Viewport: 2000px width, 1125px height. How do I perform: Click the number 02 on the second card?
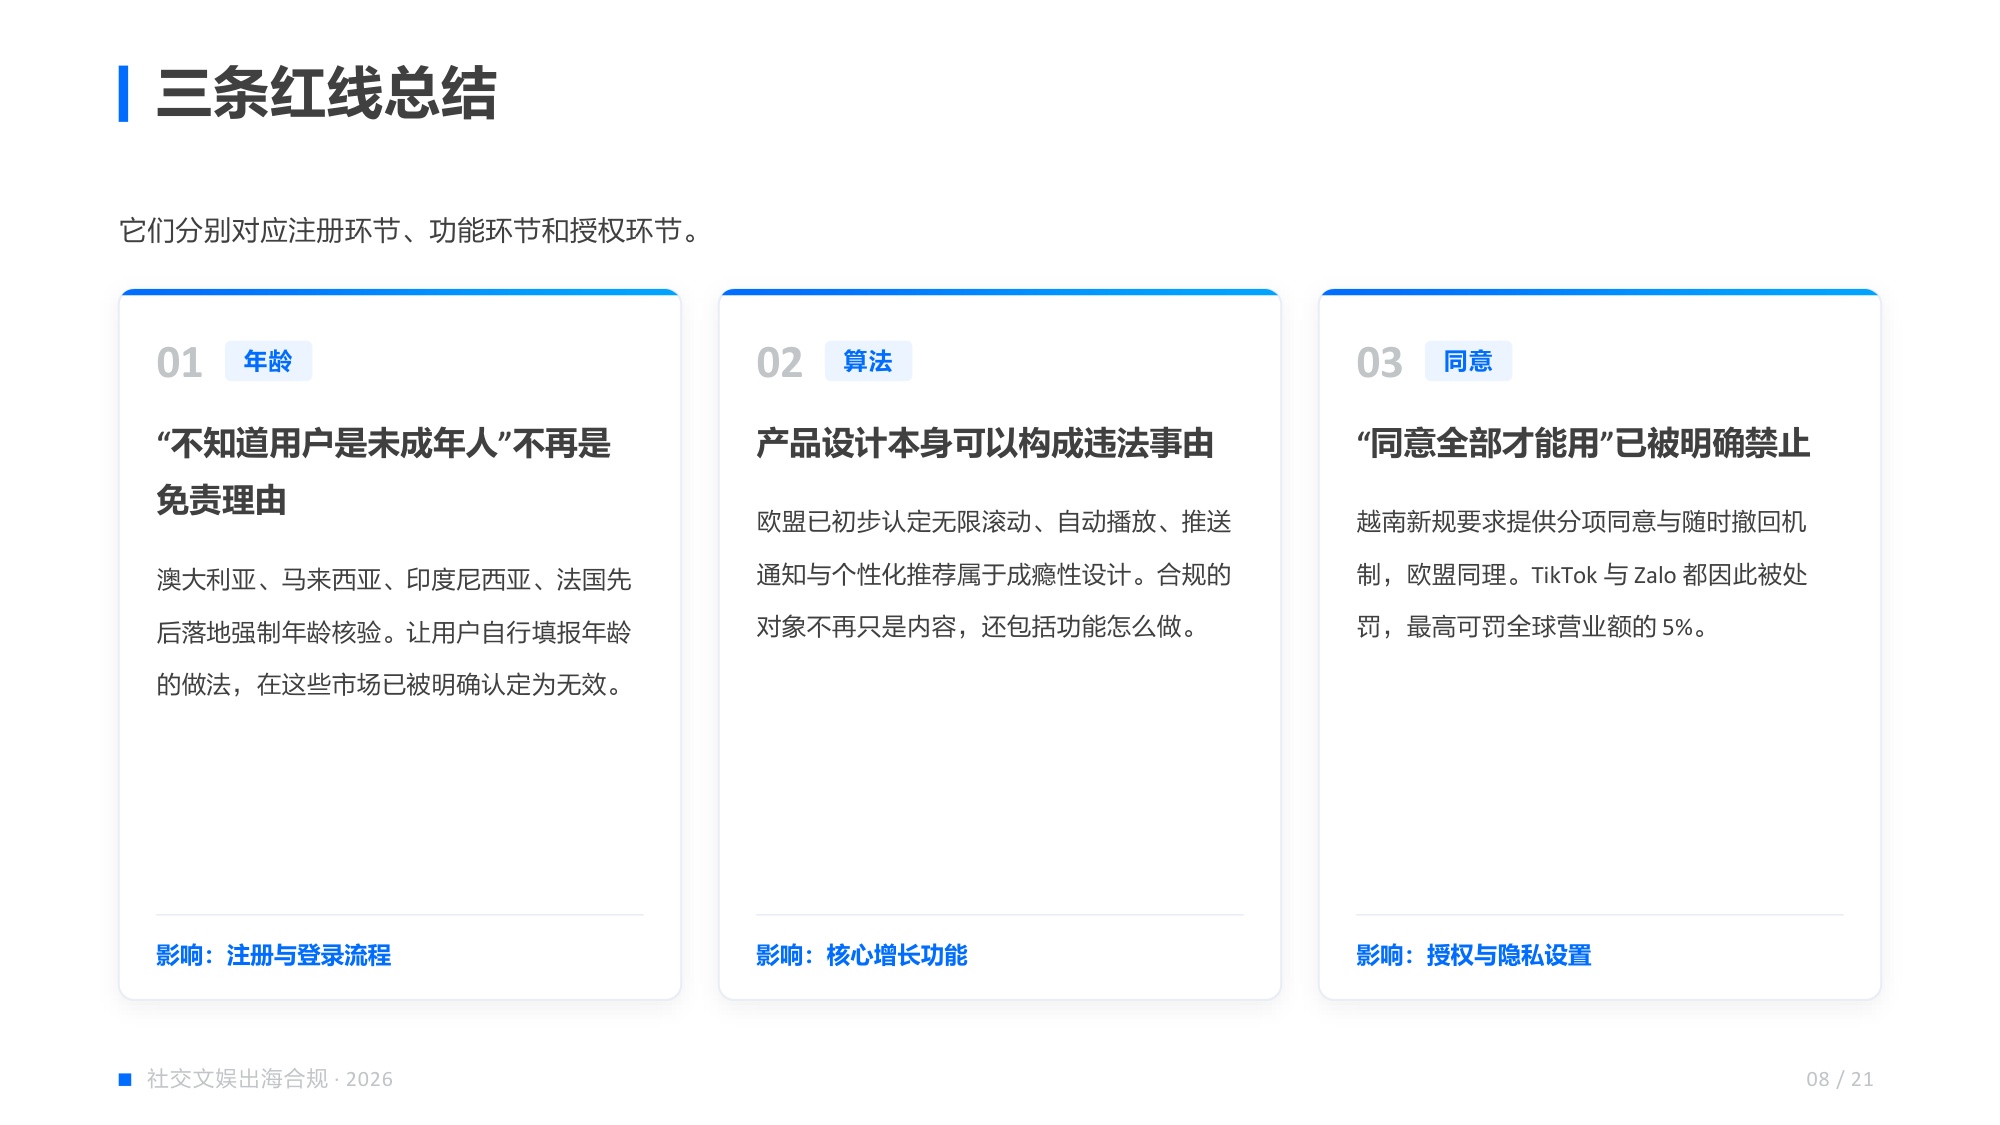pos(779,362)
